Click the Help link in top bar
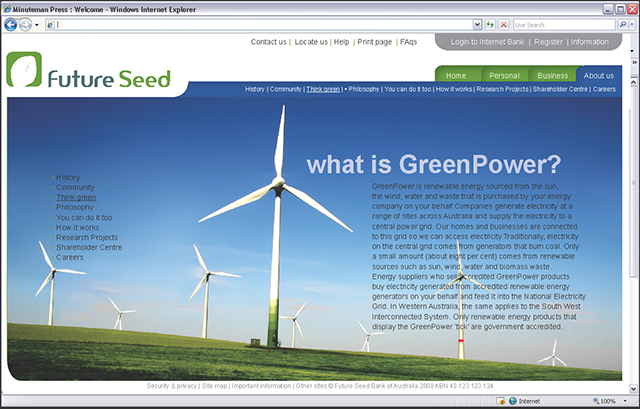This screenshot has width=640, height=409. pyautogui.click(x=341, y=42)
